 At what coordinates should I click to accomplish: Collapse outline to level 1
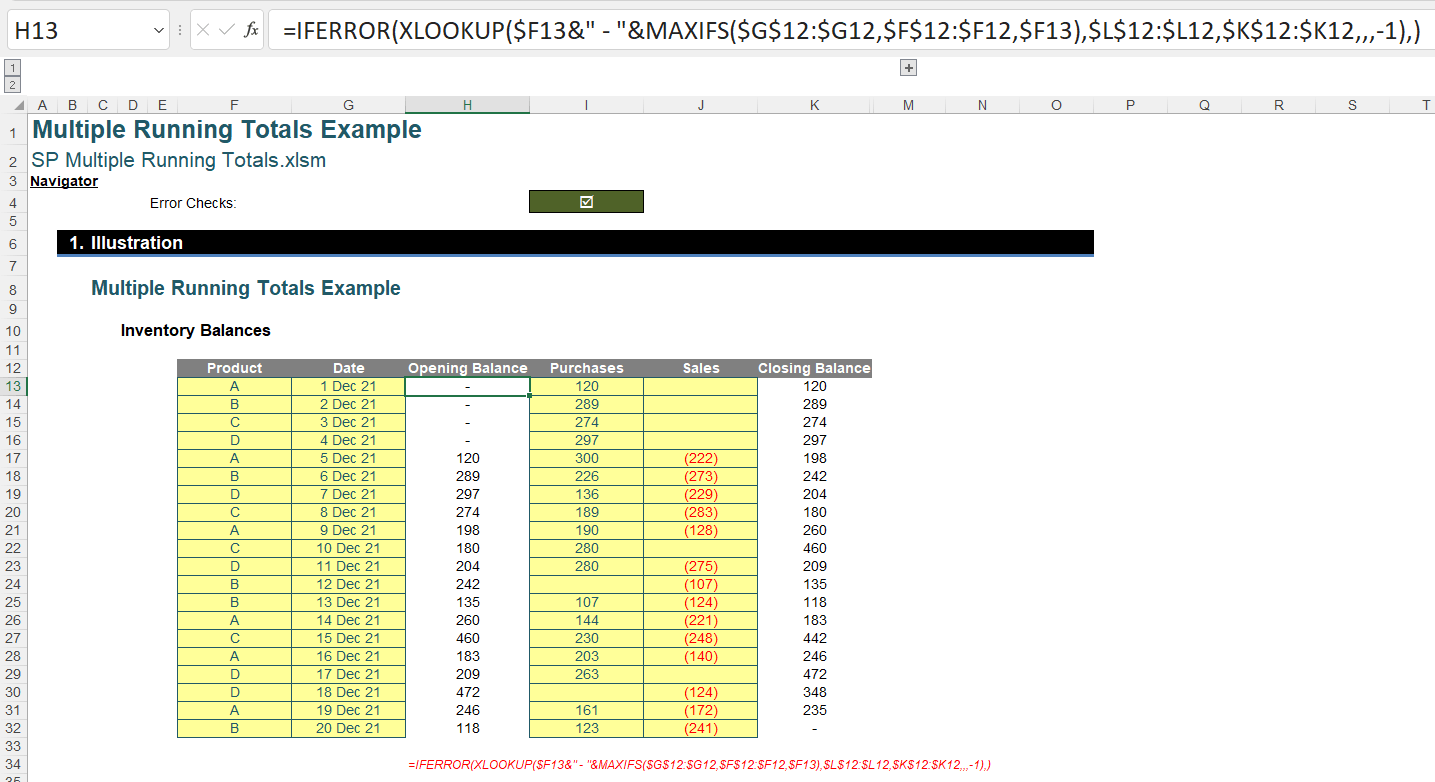(12, 68)
